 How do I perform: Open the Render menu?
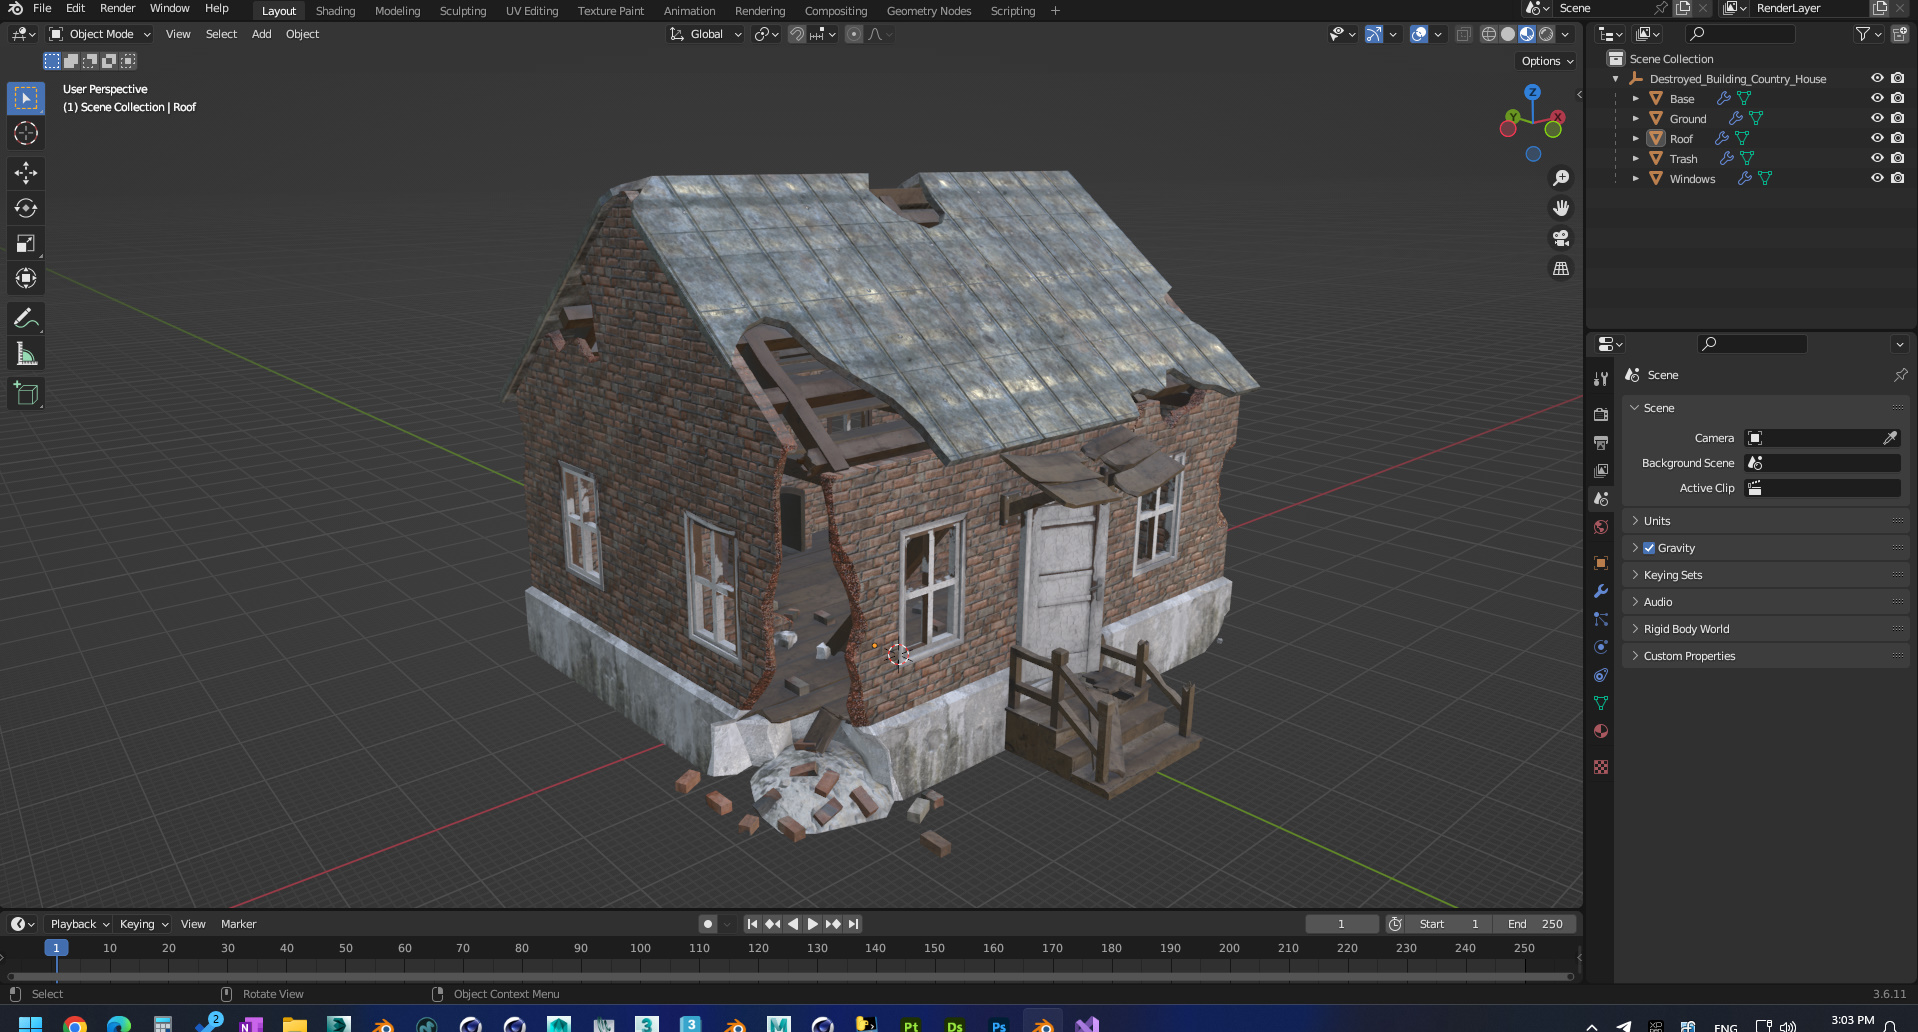tap(117, 8)
